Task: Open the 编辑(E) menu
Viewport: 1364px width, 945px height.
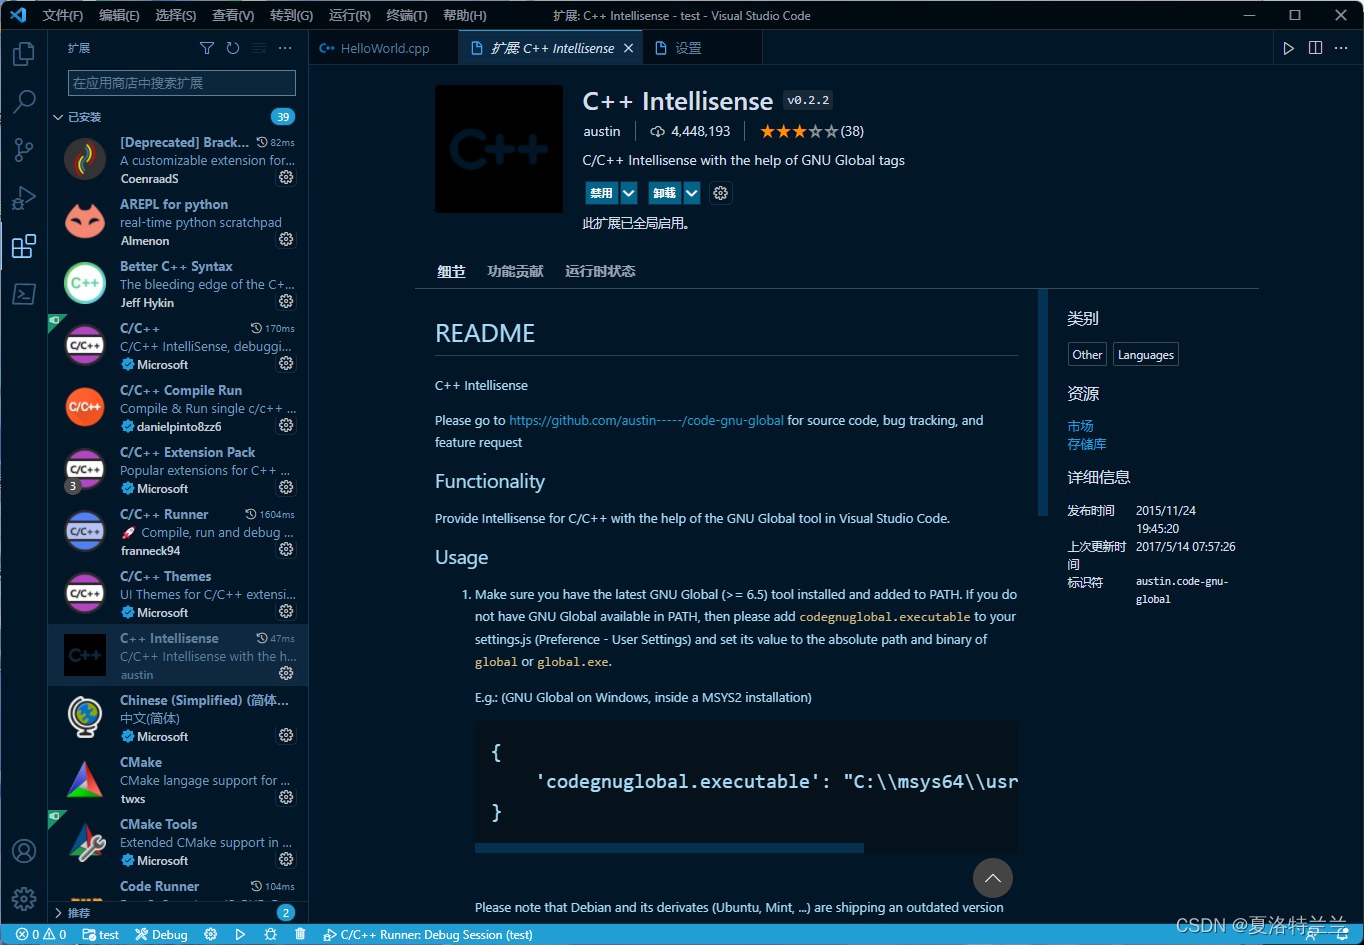Action: tap(120, 15)
